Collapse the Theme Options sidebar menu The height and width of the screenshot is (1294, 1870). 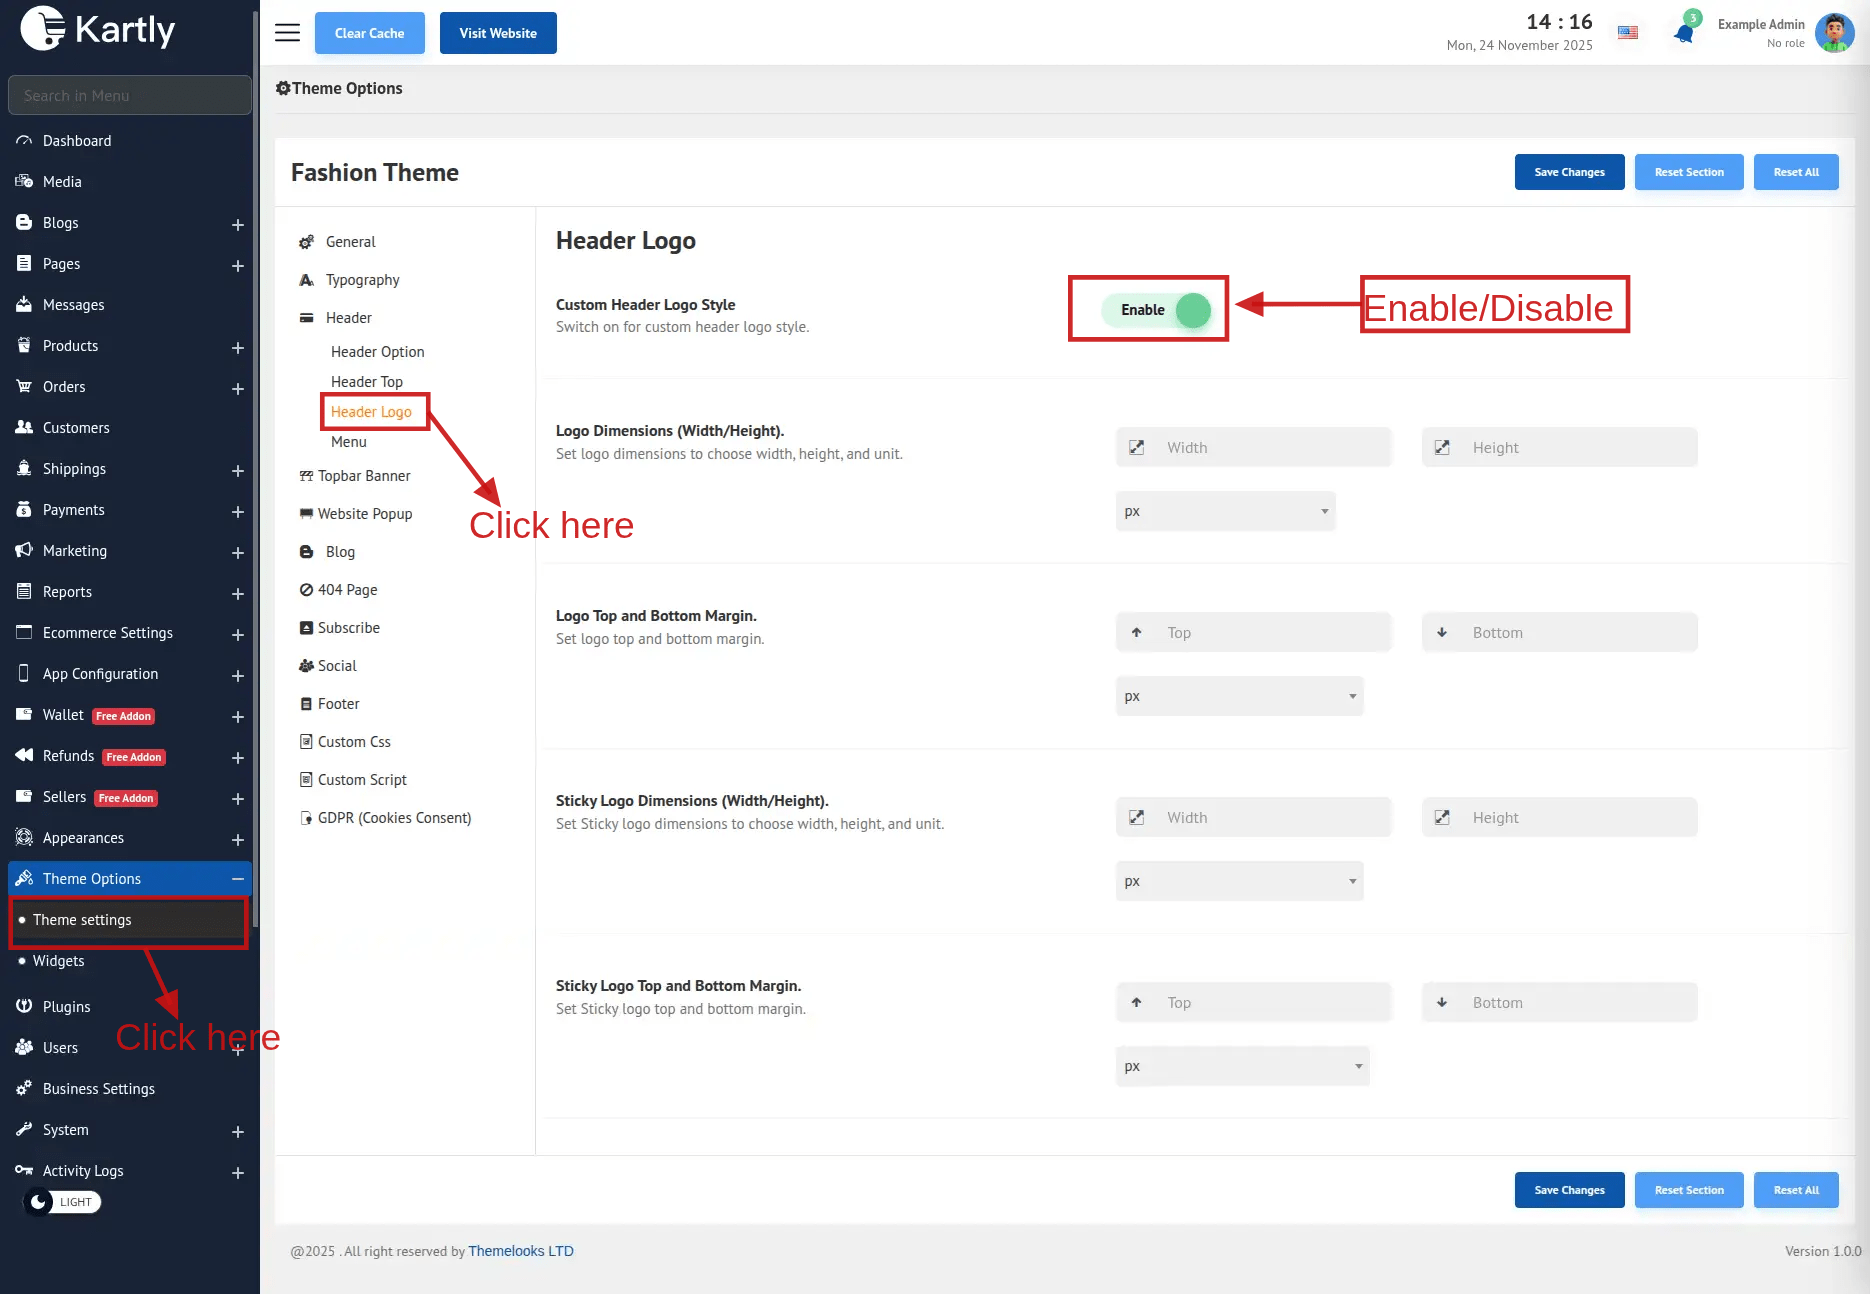click(x=238, y=879)
